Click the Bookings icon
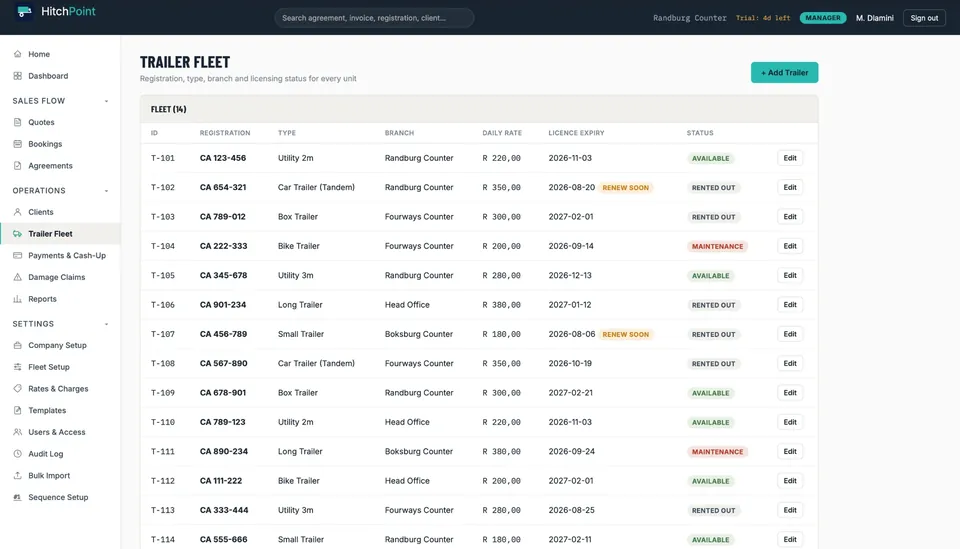This screenshot has width=960, height=549. (17, 144)
